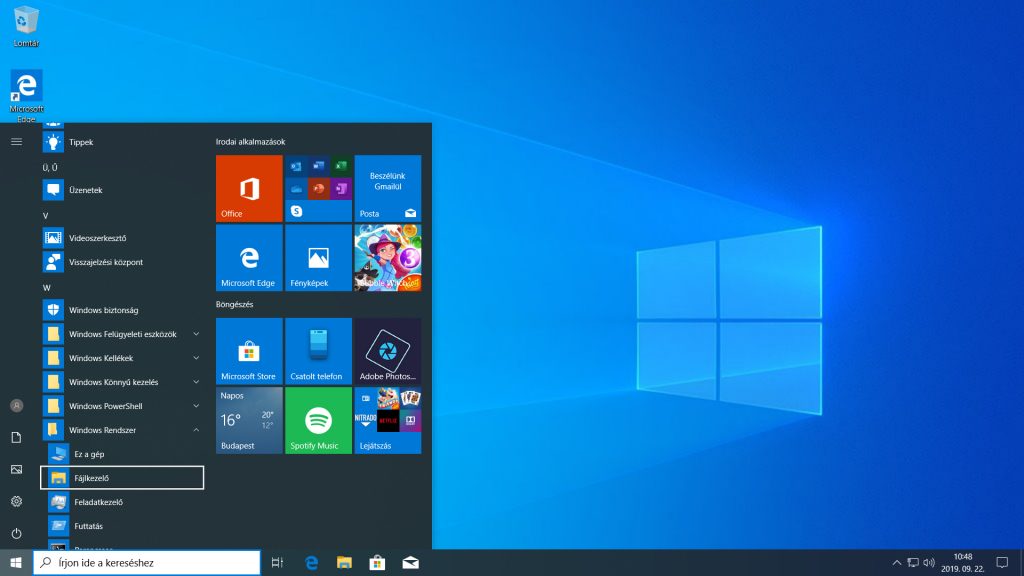1024x576 pixels.
Task: Launch the Spotify Music tile
Action: pyautogui.click(x=318, y=421)
